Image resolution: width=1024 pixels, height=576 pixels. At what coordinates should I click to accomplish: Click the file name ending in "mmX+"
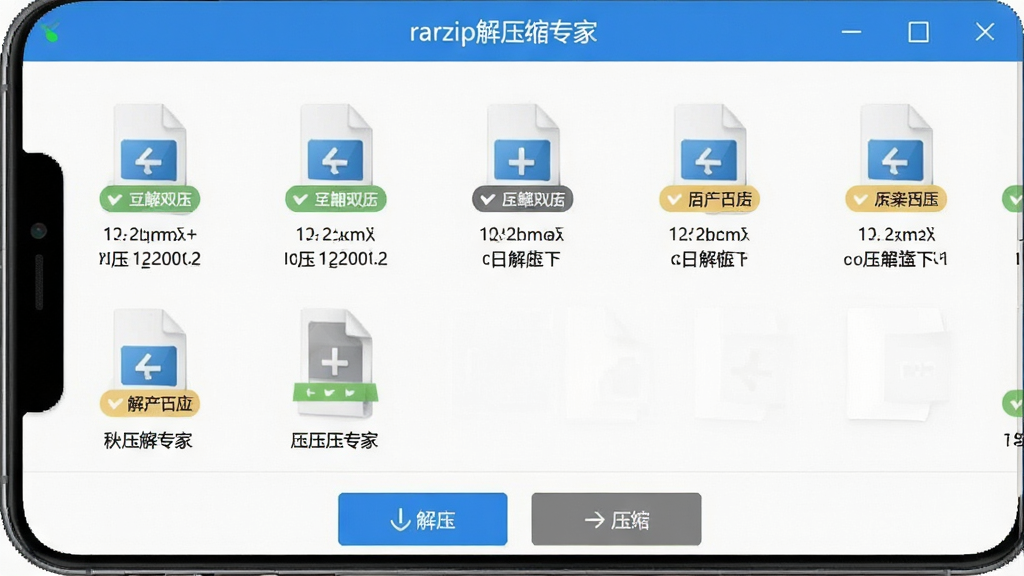pos(150,247)
